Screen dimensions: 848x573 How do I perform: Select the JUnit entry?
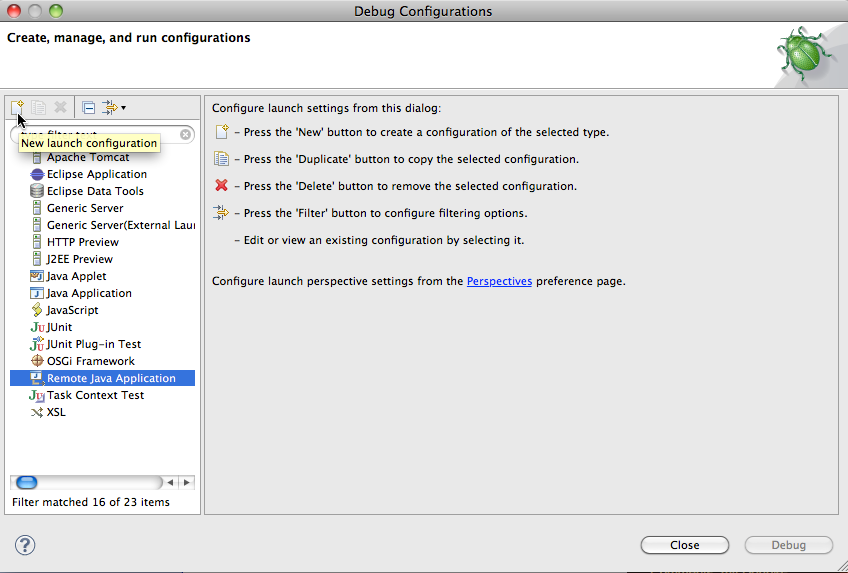point(59,327)
